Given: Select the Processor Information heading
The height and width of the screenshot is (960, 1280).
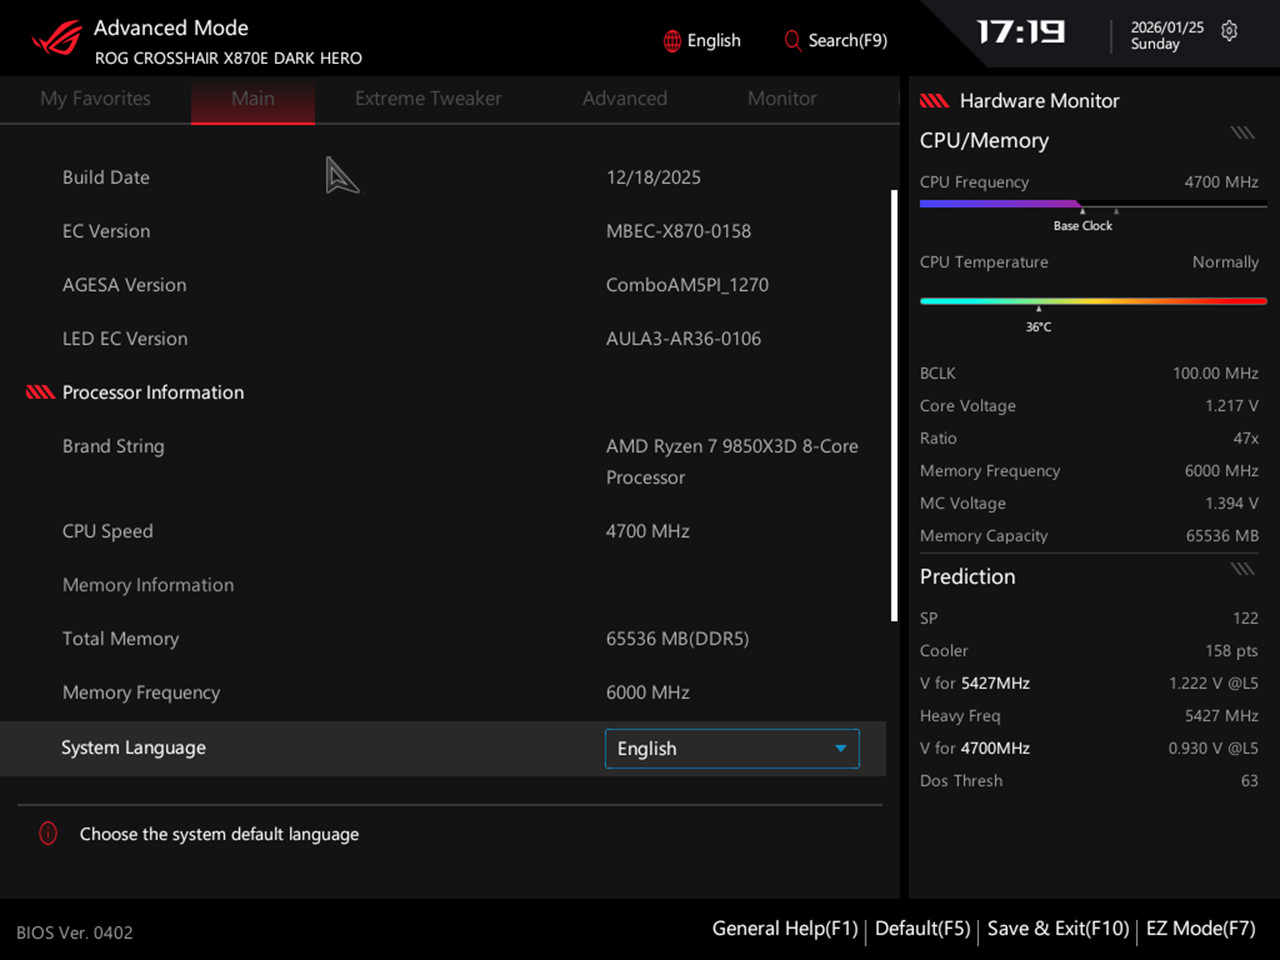Looking at the screenshot, I should 153,392.
